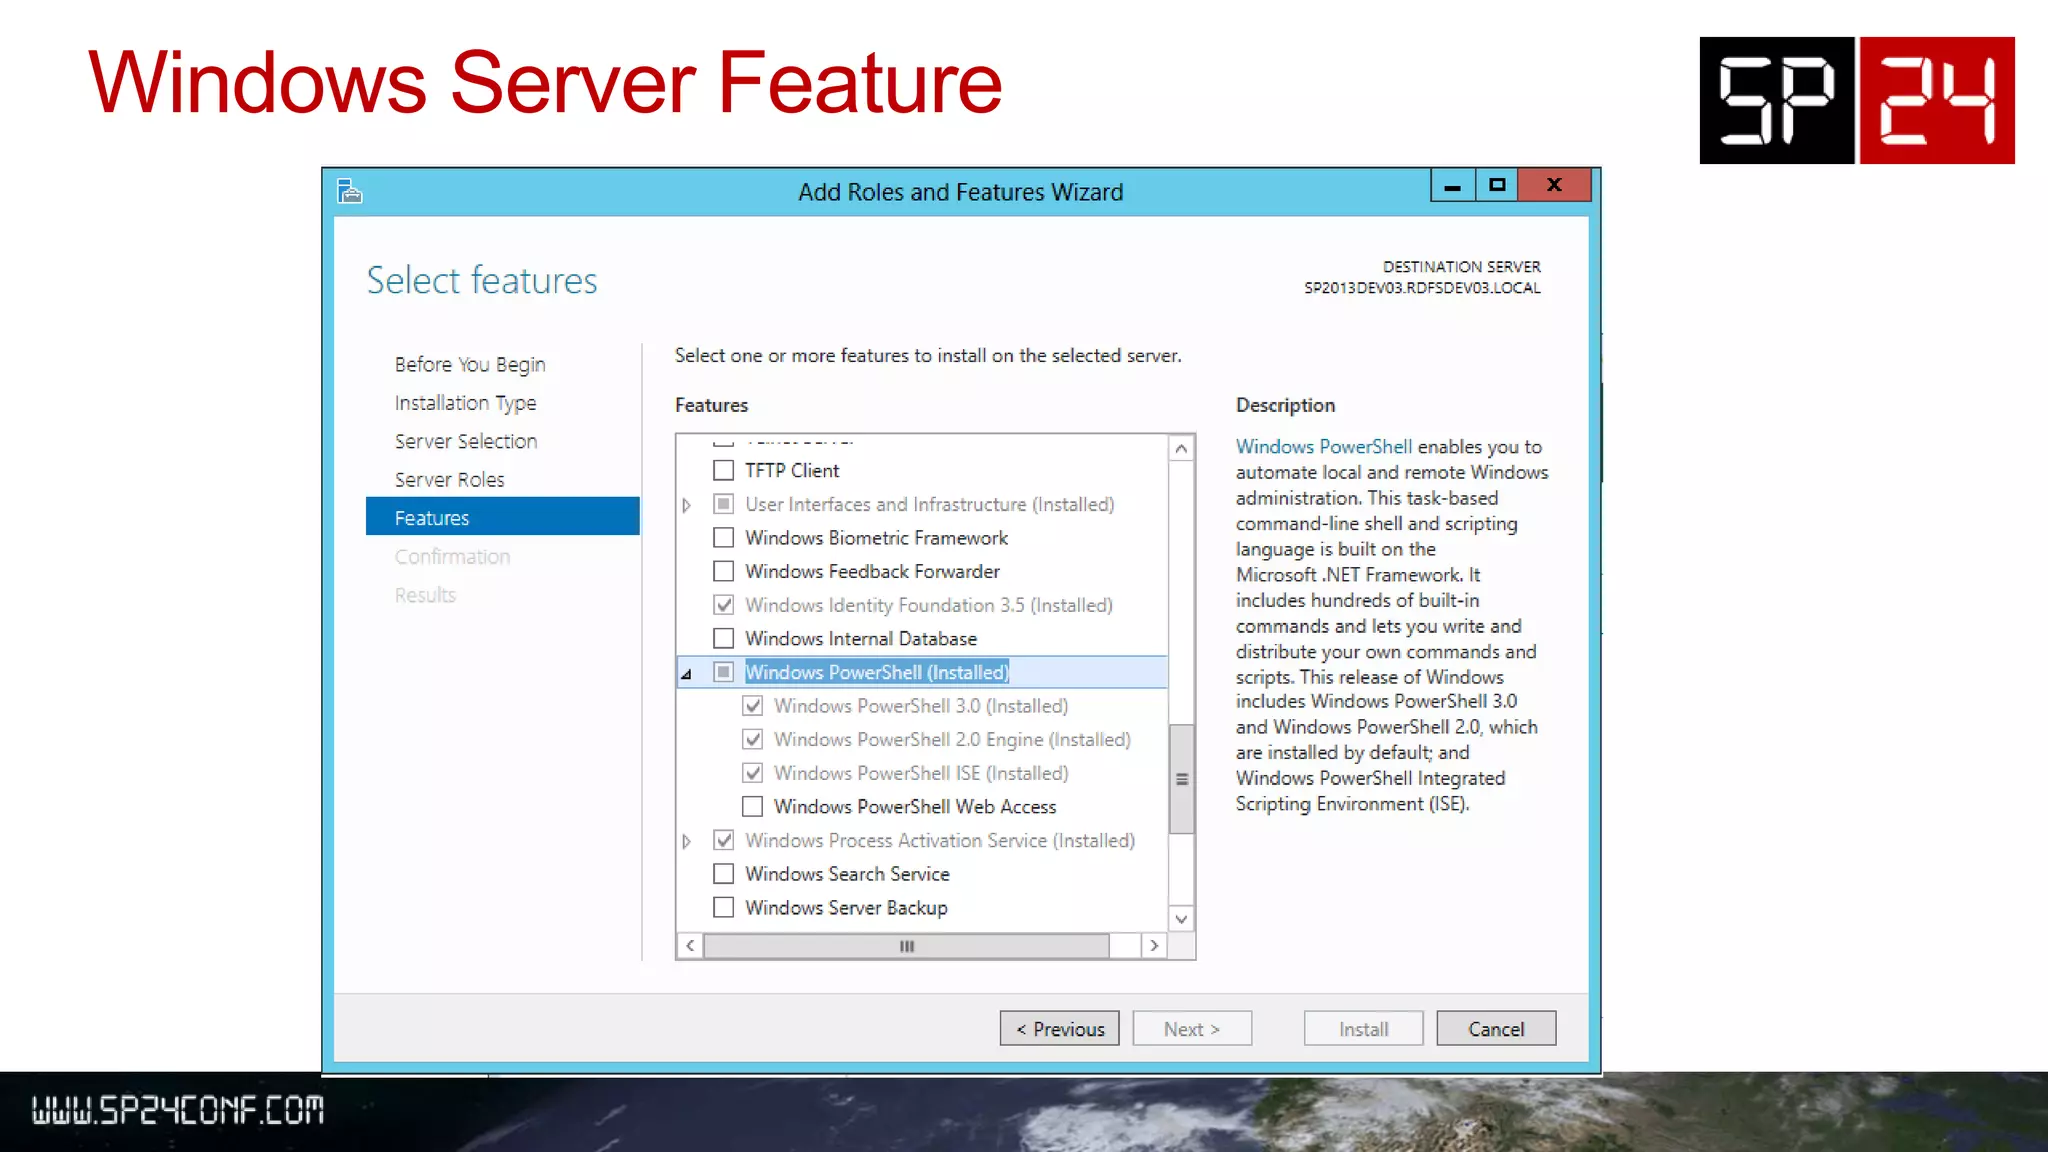Minimize the Add Roles wizard window
The width and height of the screenshot is (2048, 1152).
1452,186
